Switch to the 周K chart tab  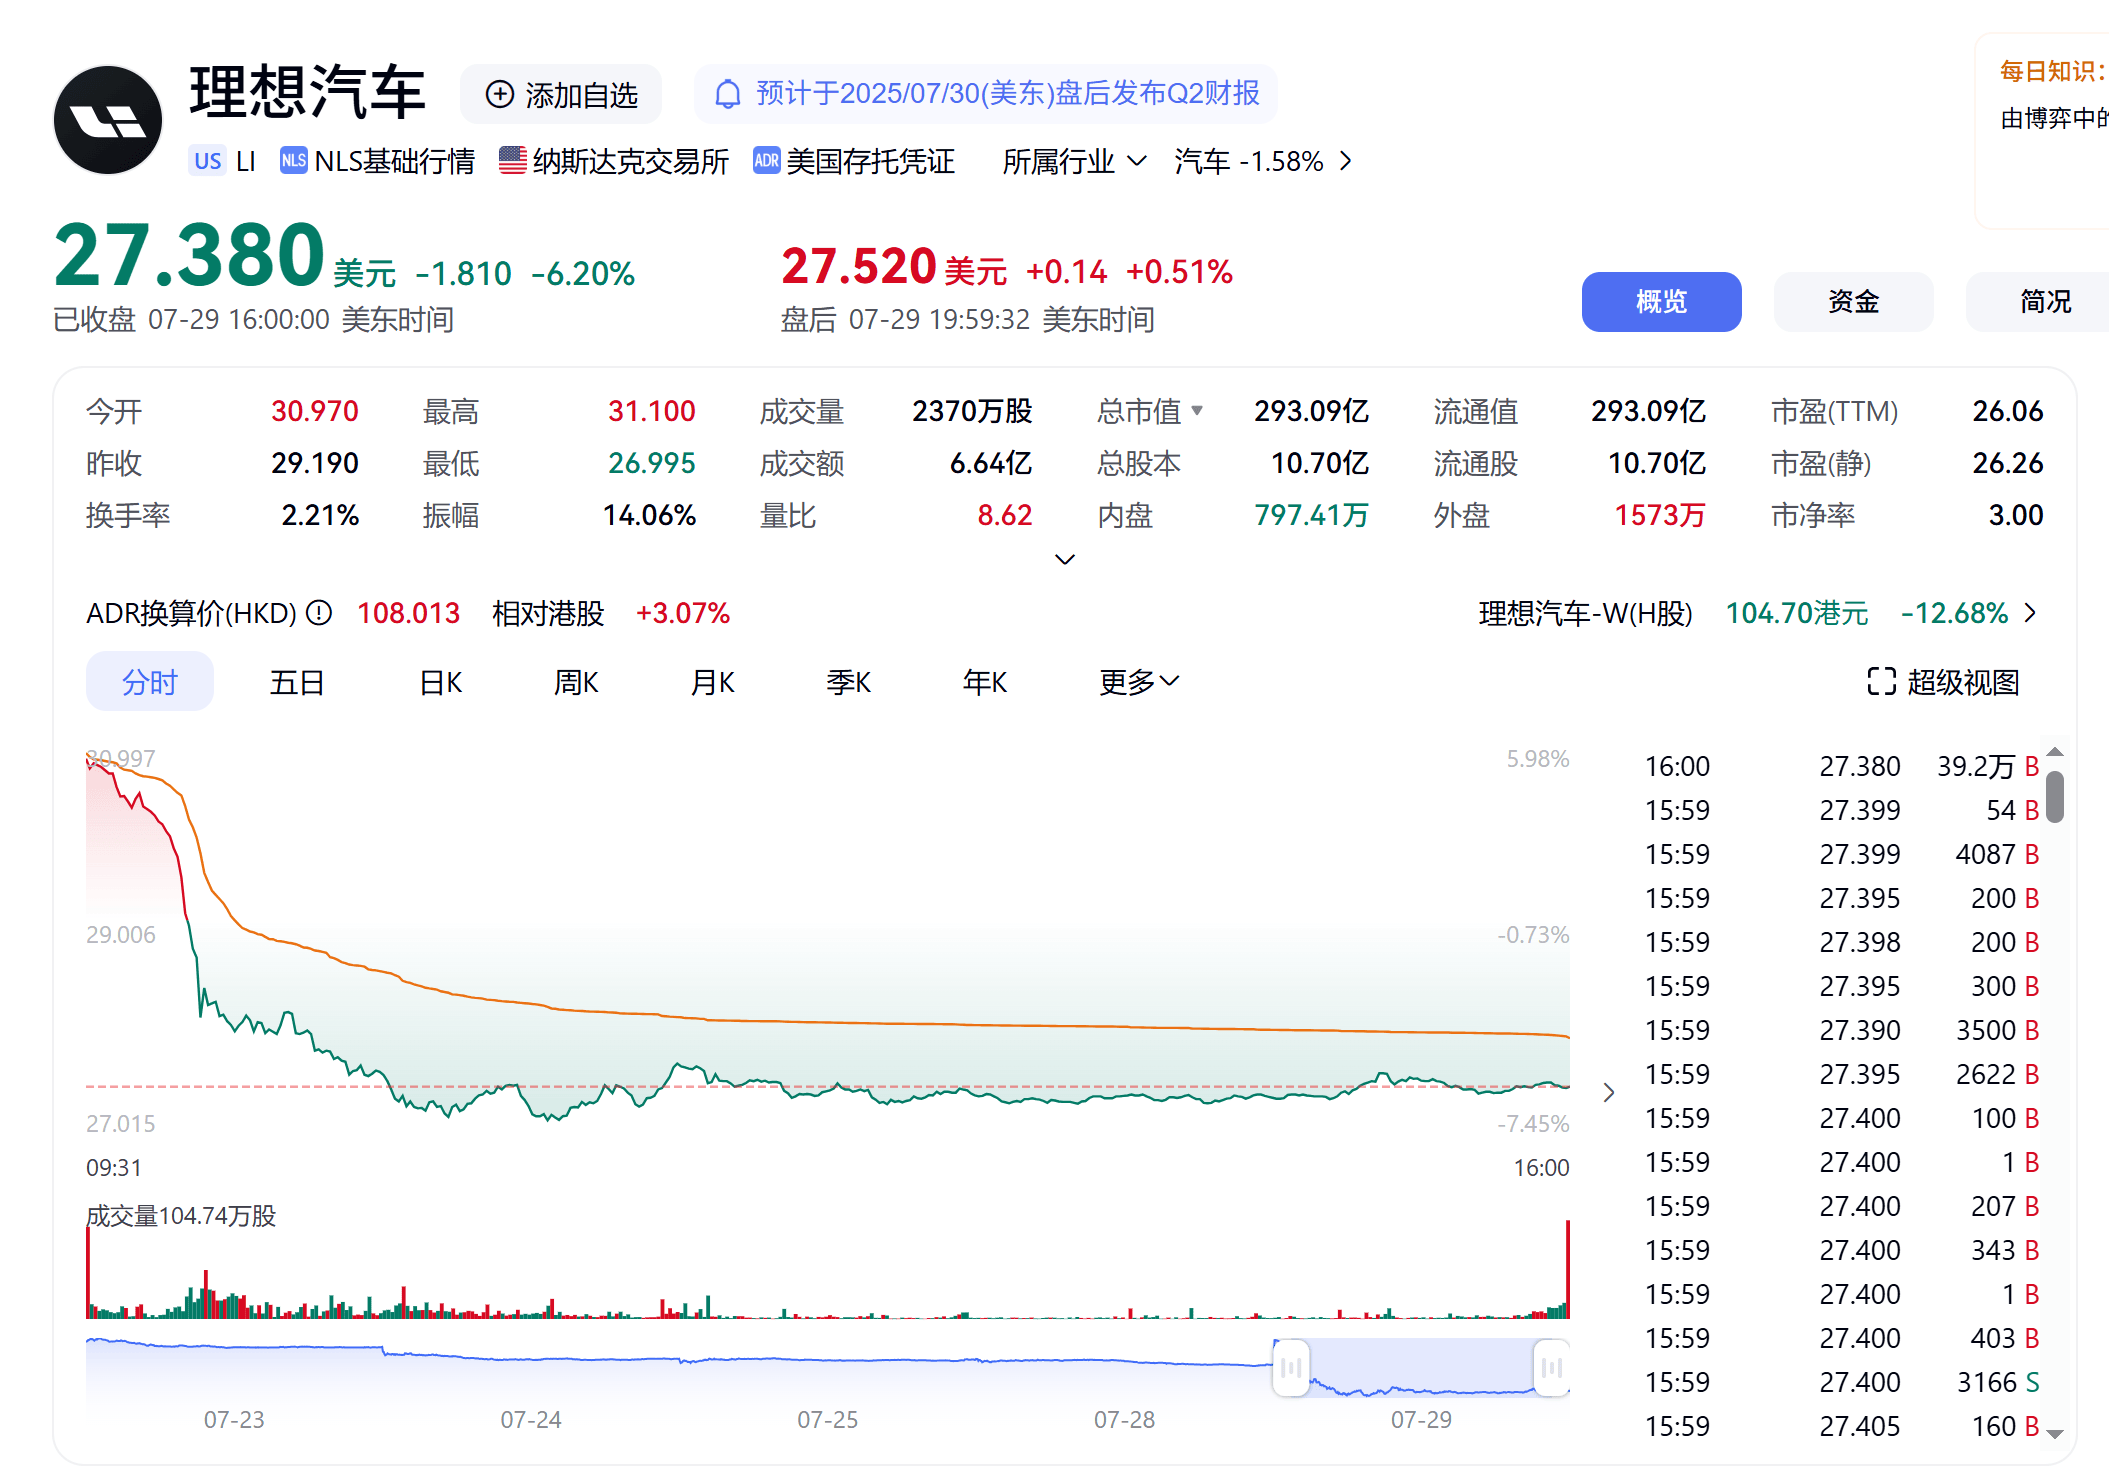click(576, 682)
